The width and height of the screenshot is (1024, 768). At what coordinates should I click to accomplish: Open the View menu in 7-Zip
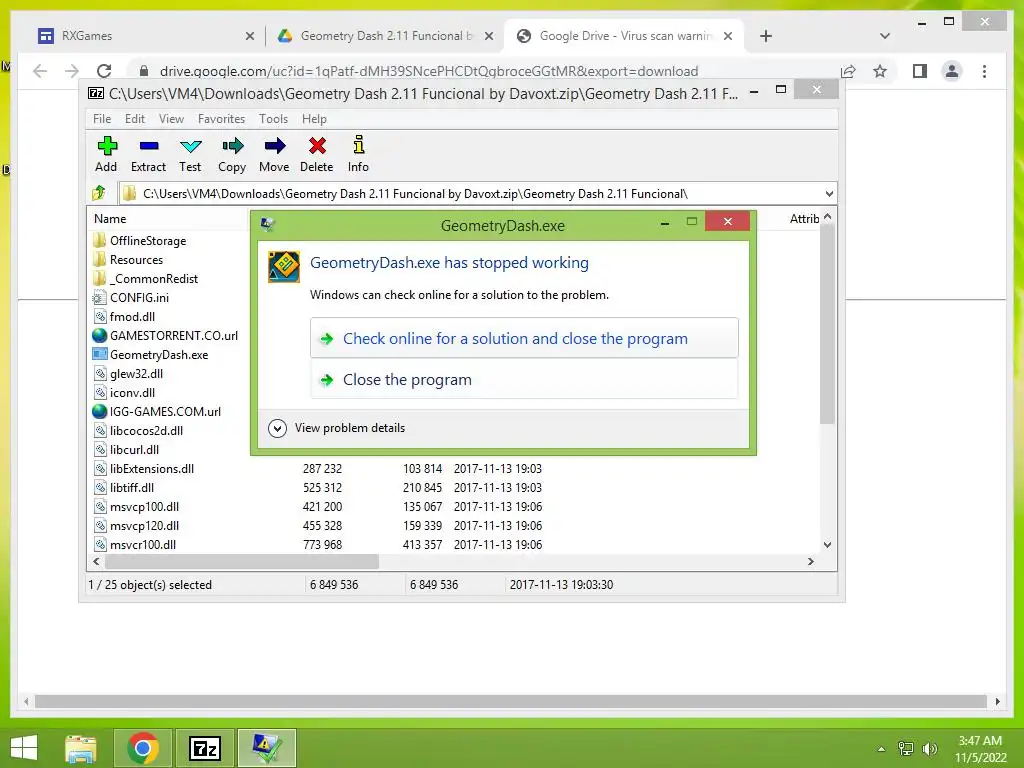pyautogui.click(x=171, y=119)
